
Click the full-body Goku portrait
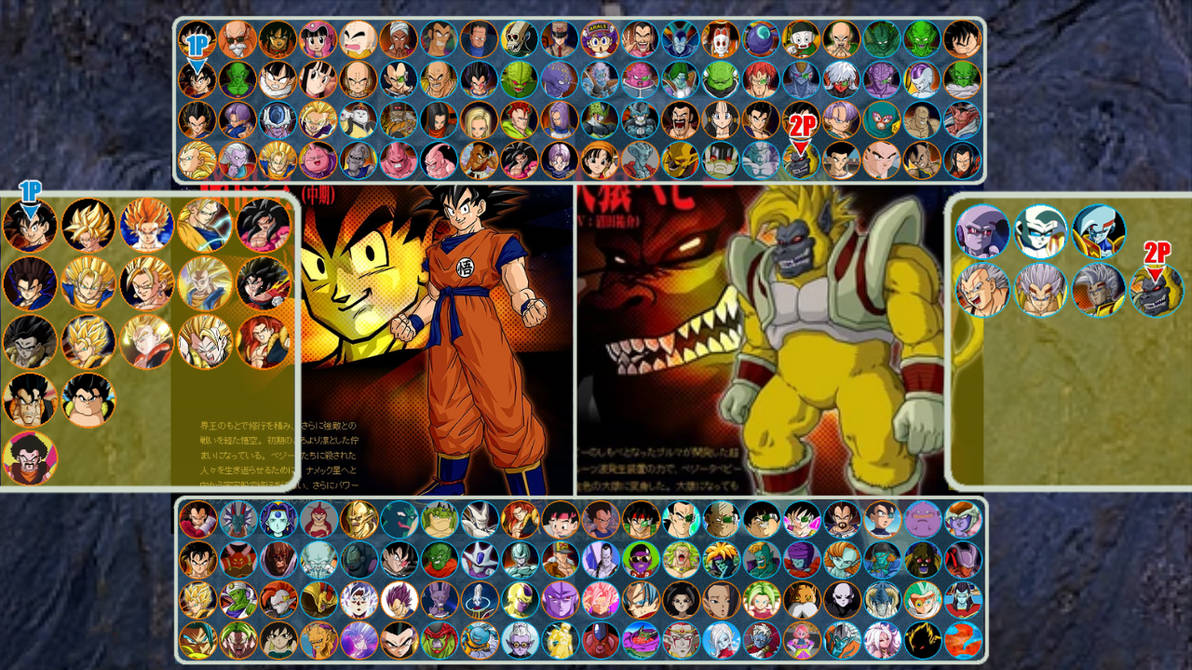471,338
